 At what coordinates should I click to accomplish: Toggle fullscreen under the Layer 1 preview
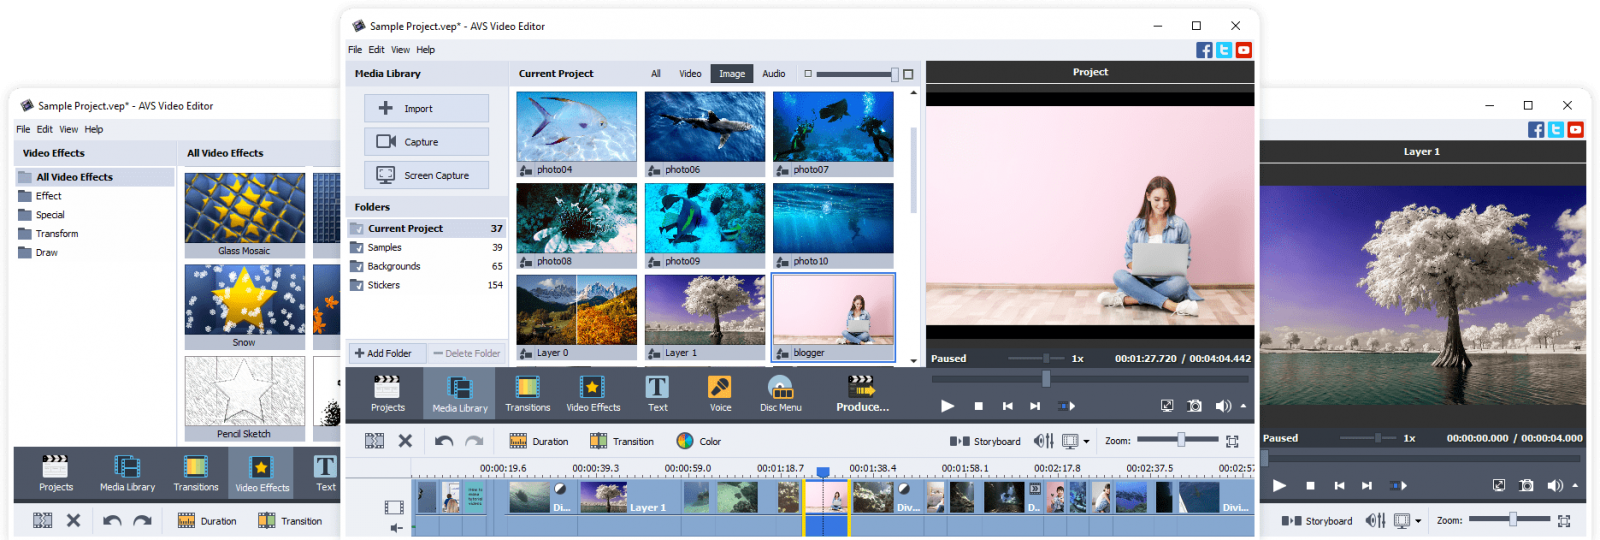click(1499, 485)
